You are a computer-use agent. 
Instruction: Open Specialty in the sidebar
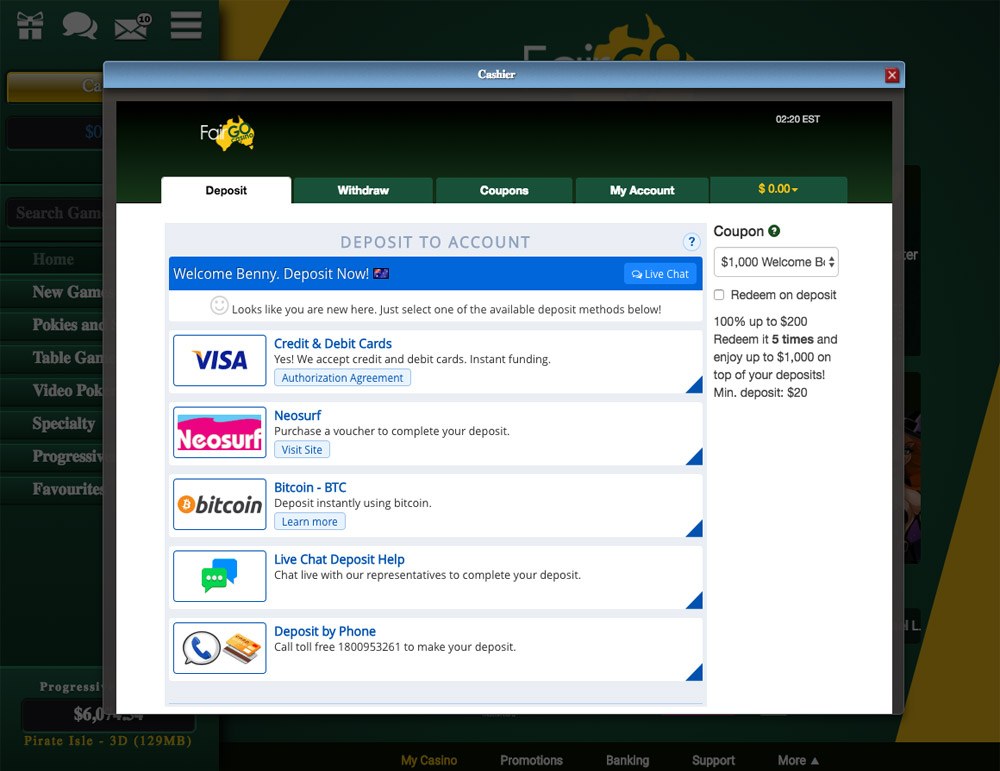click(x=54, y=423)
